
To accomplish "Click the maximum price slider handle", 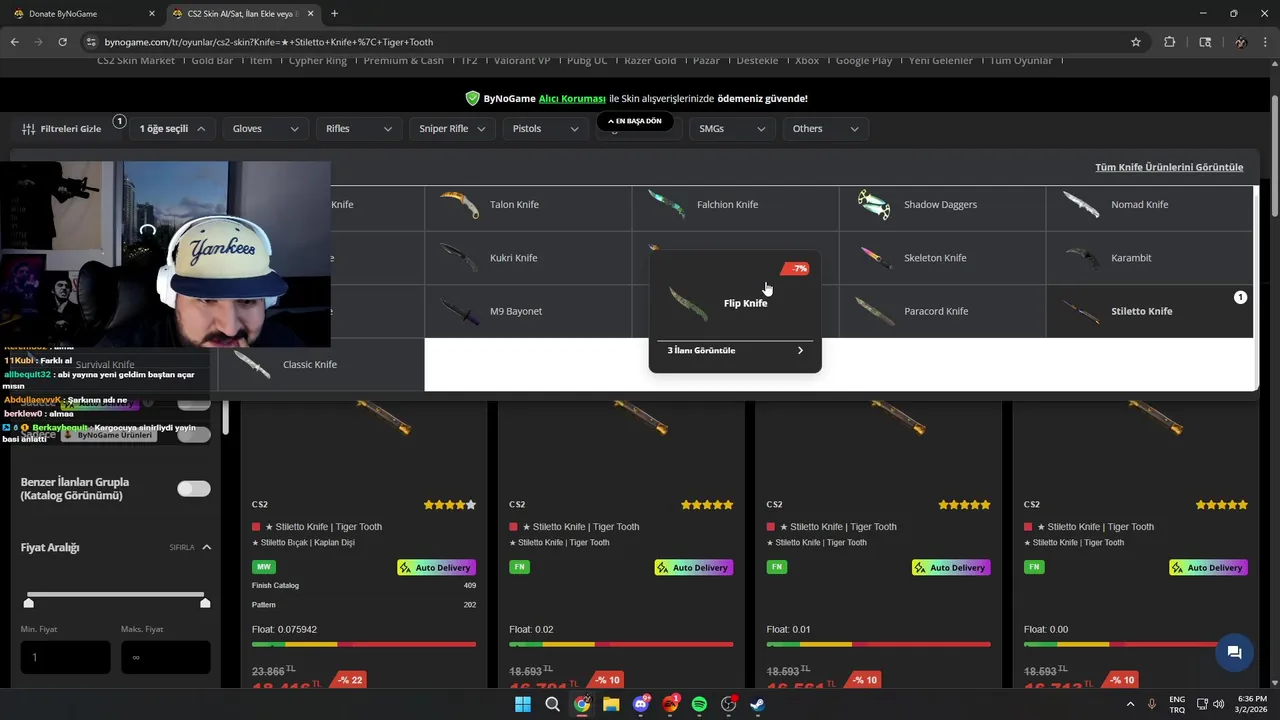I will 205,603.
